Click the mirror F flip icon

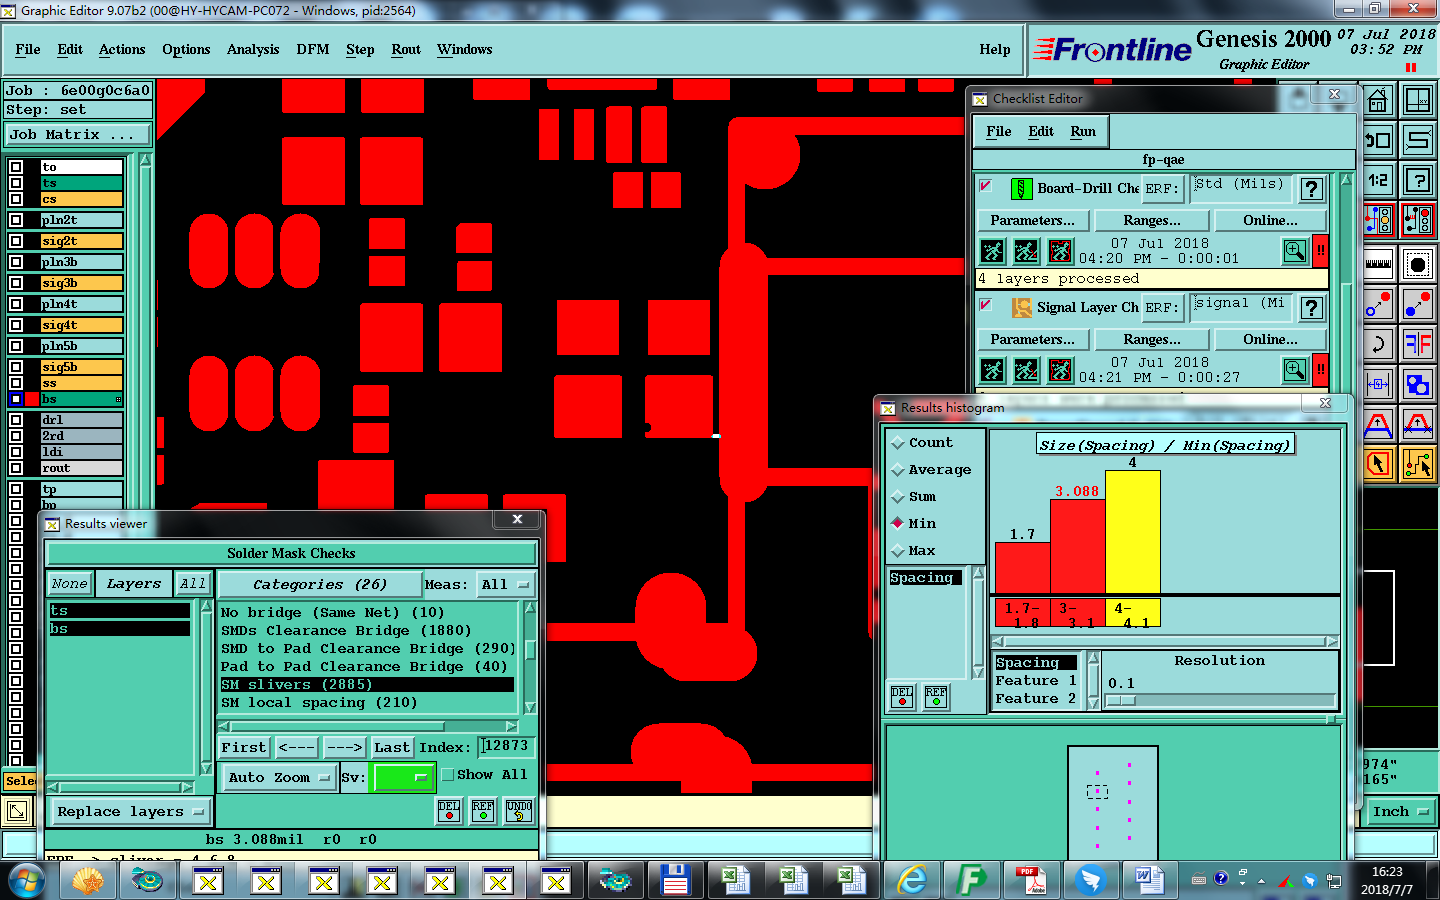point(1418,344)
